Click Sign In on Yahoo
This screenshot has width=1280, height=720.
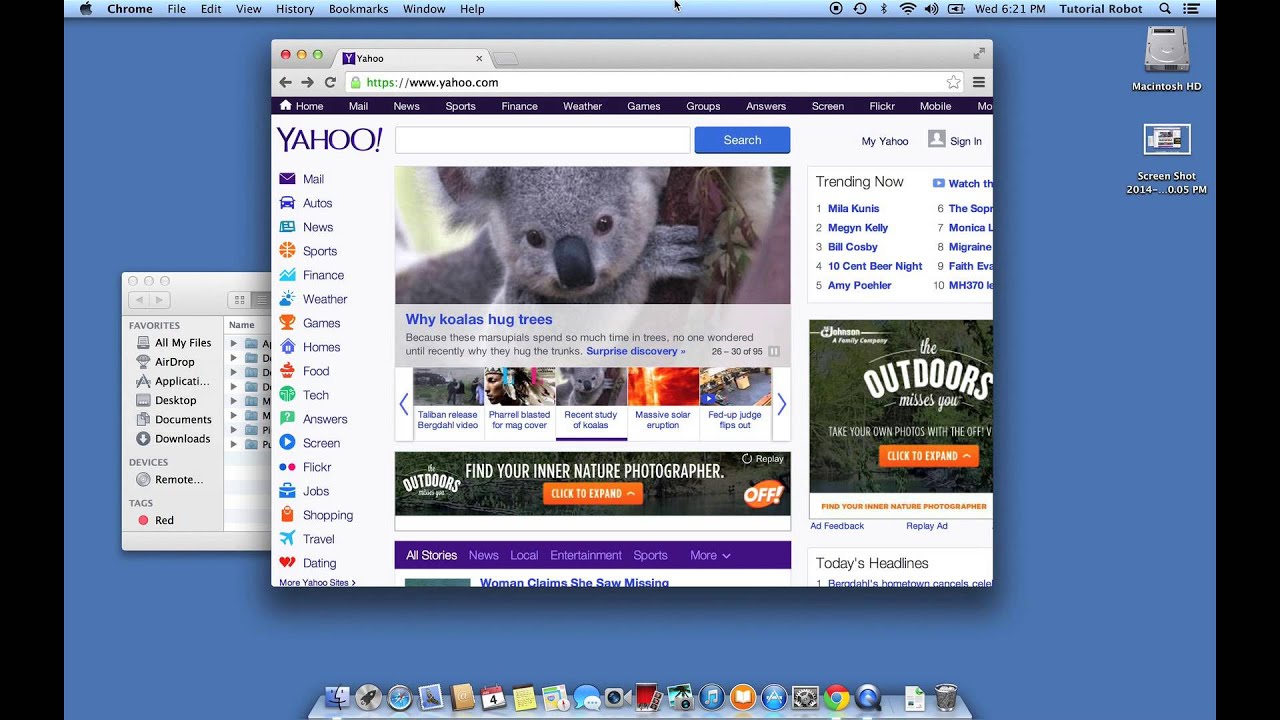pyautogui.click(x=955, y=140)
